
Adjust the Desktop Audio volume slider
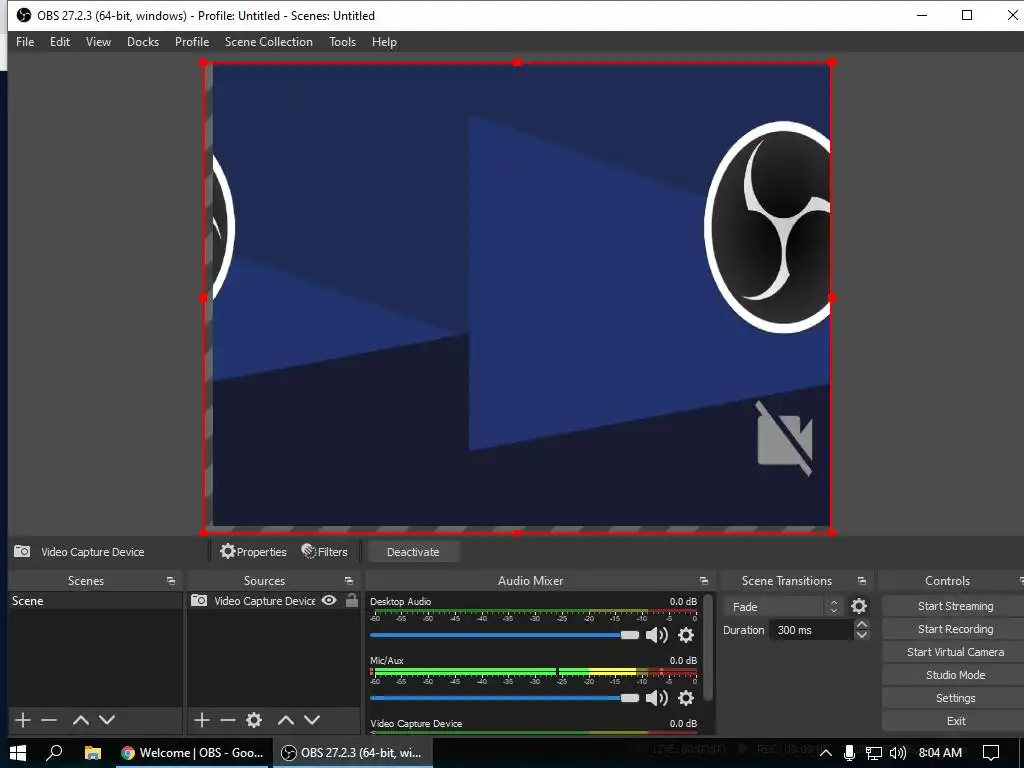tap(504, 635)
